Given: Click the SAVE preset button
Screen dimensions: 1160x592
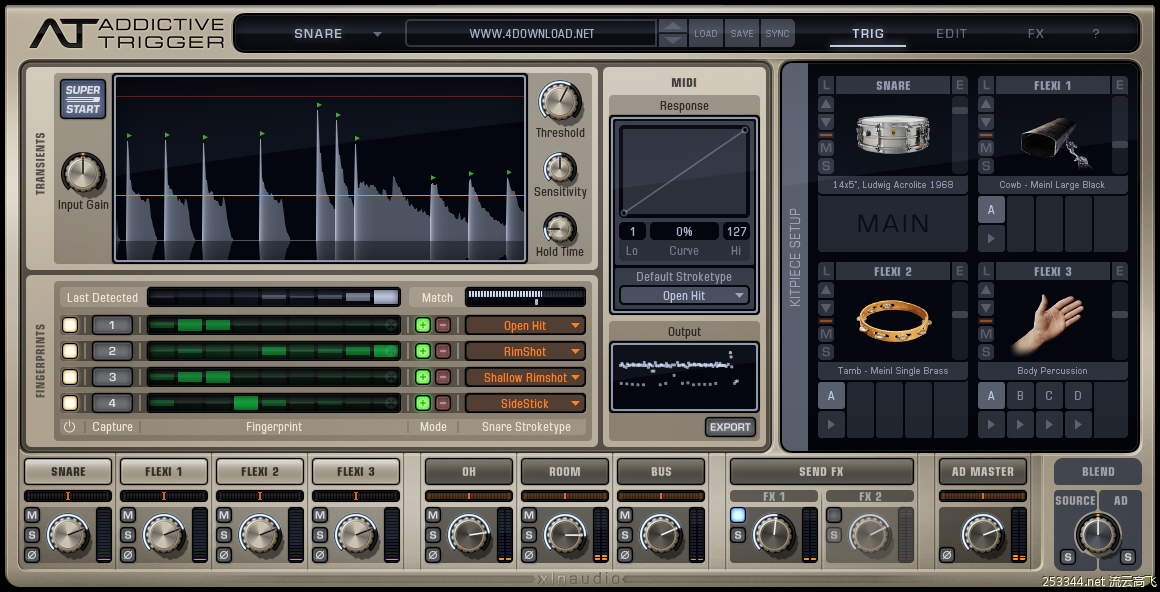Looking at the screenshot, I should 742,33.
